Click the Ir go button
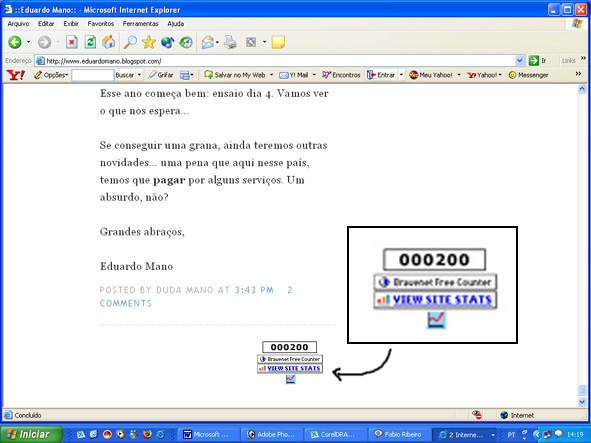Image resolution: width=591 pixels, height=443 pixels. click(538, 61)
